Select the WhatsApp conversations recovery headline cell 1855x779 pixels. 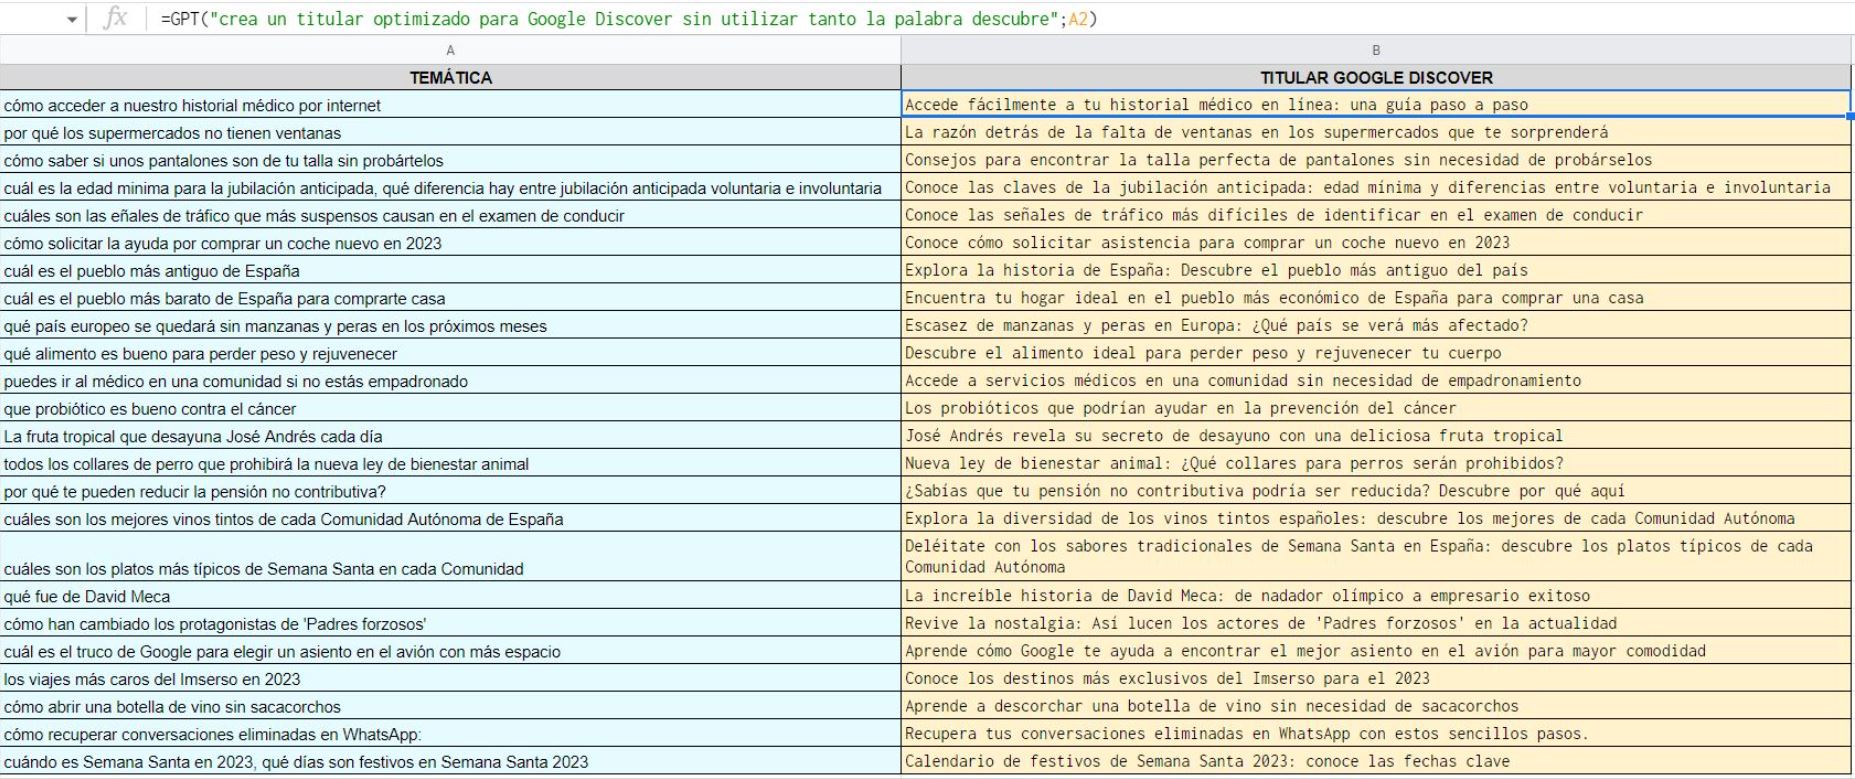point(1376,734)
